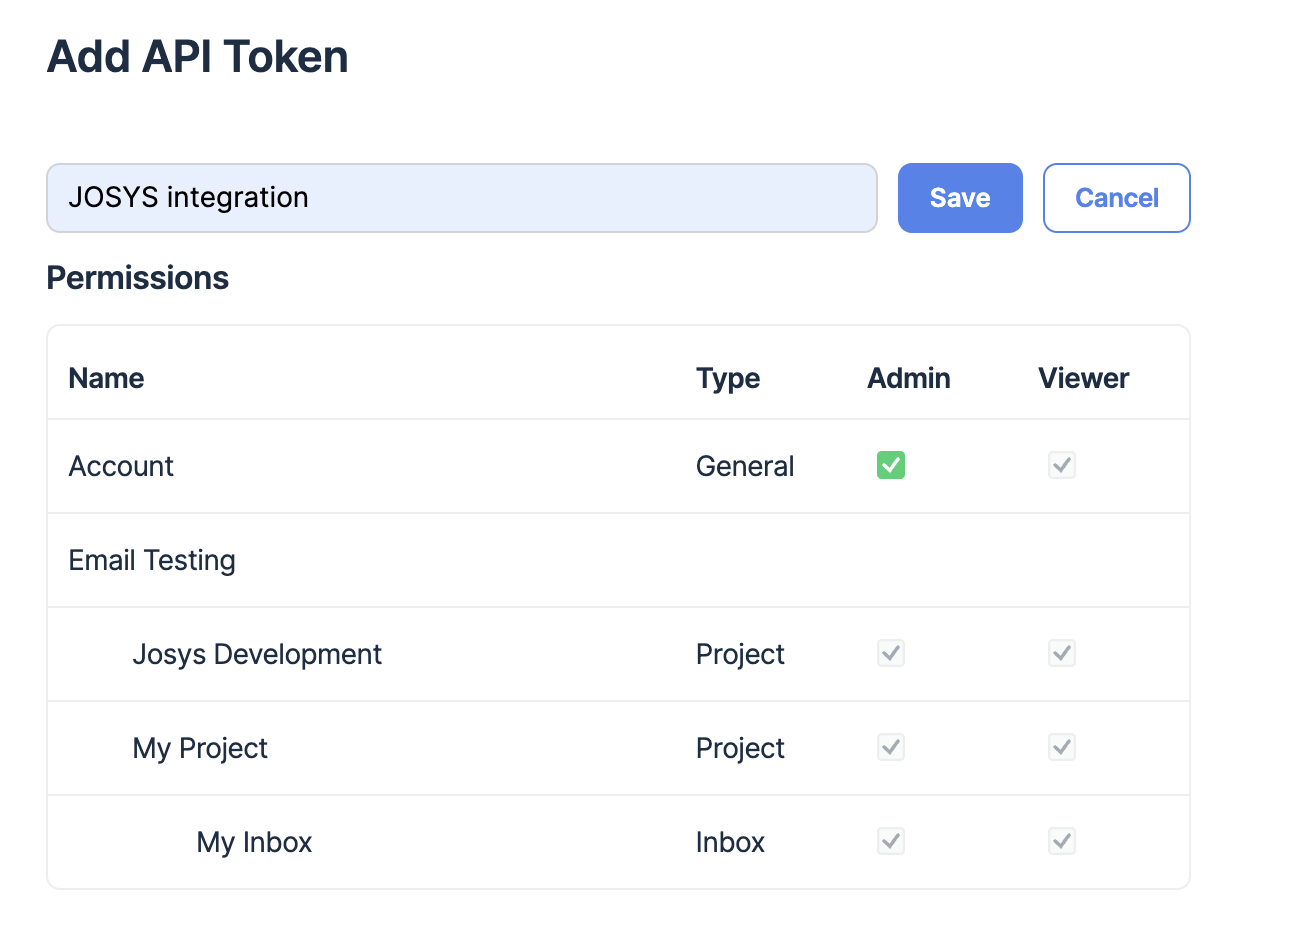Toggle Viewer checkbox for My Inbox

1062,841
